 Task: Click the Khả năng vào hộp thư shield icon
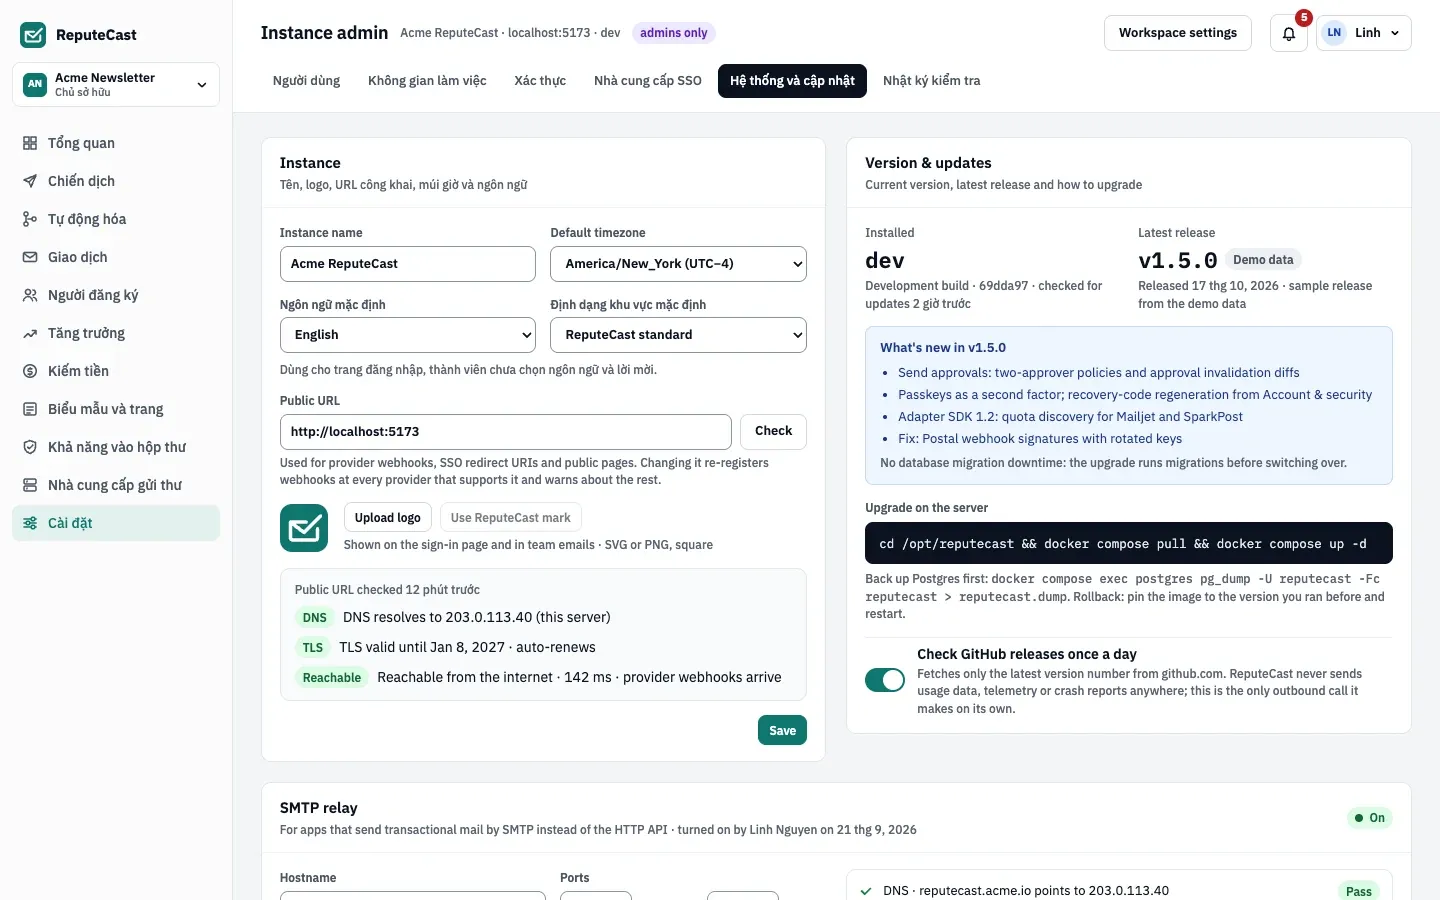coord(30,447)
